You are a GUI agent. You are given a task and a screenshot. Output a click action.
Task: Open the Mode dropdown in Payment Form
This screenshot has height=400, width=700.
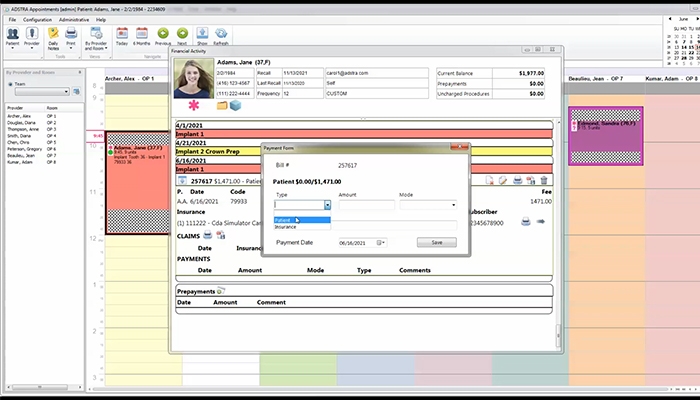[x=428, y=205]
